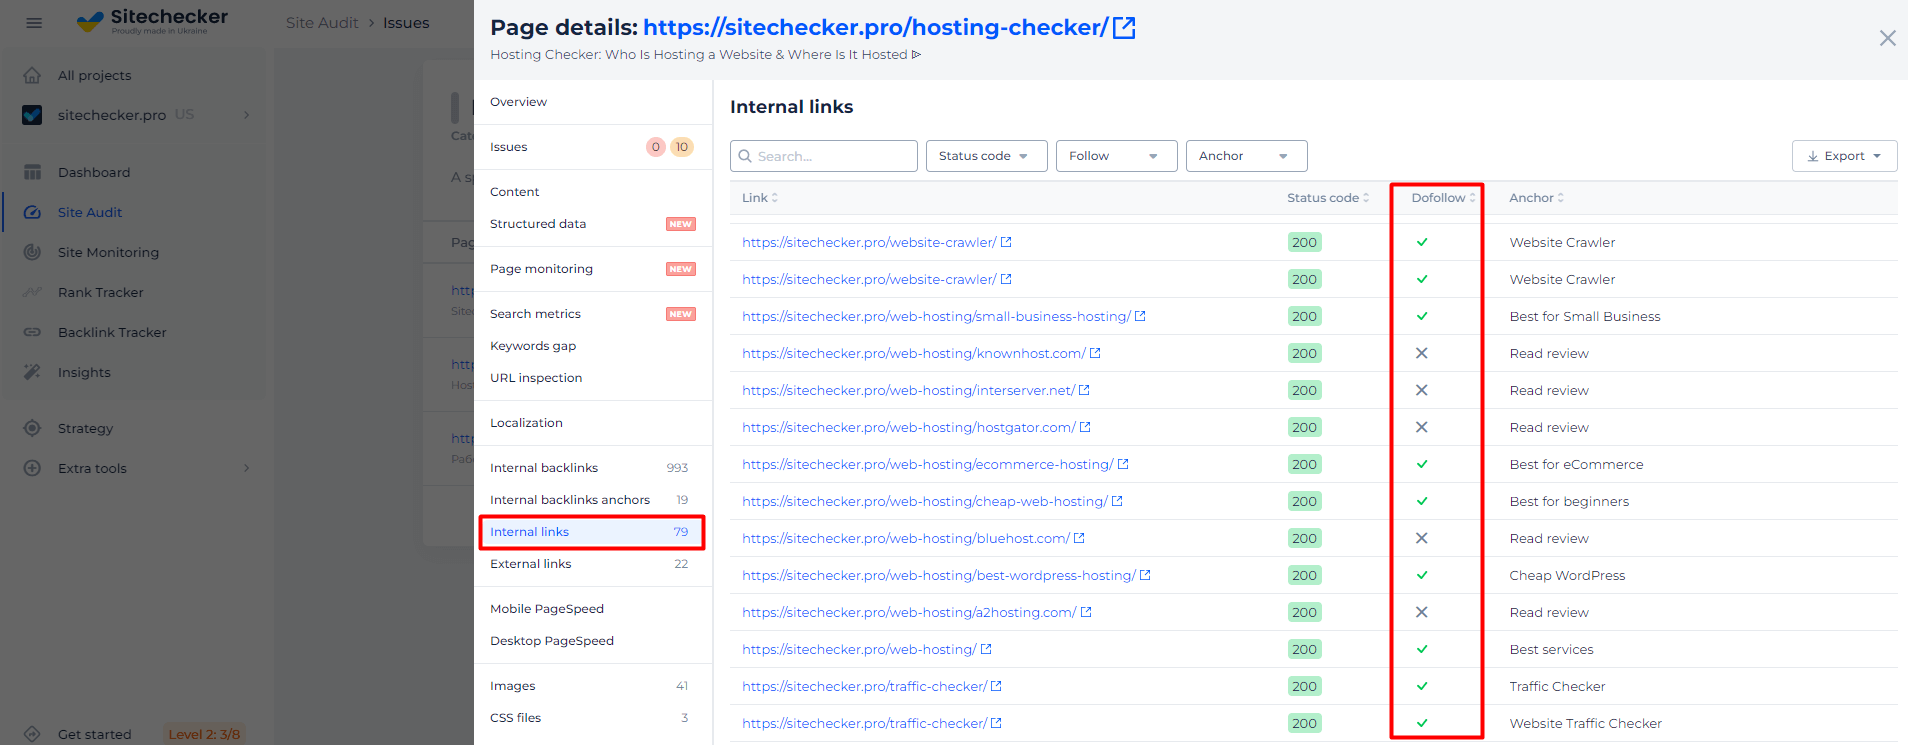The image size is (1908, 745).
Task: Select the Internal links section
Action: (592, 532)
